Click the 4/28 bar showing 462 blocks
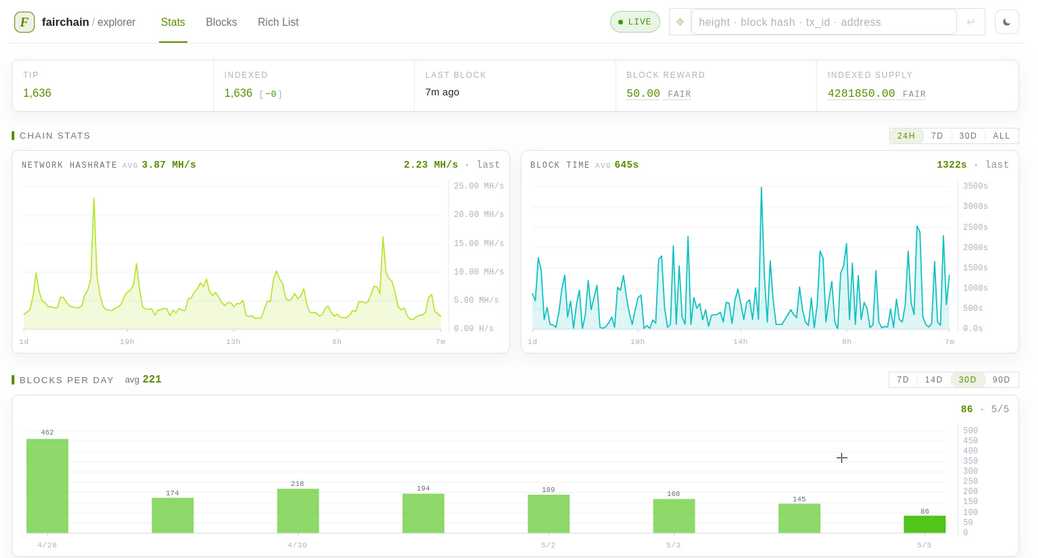Viewport: 1038px width, 558px height. click(x=47, y=486)
